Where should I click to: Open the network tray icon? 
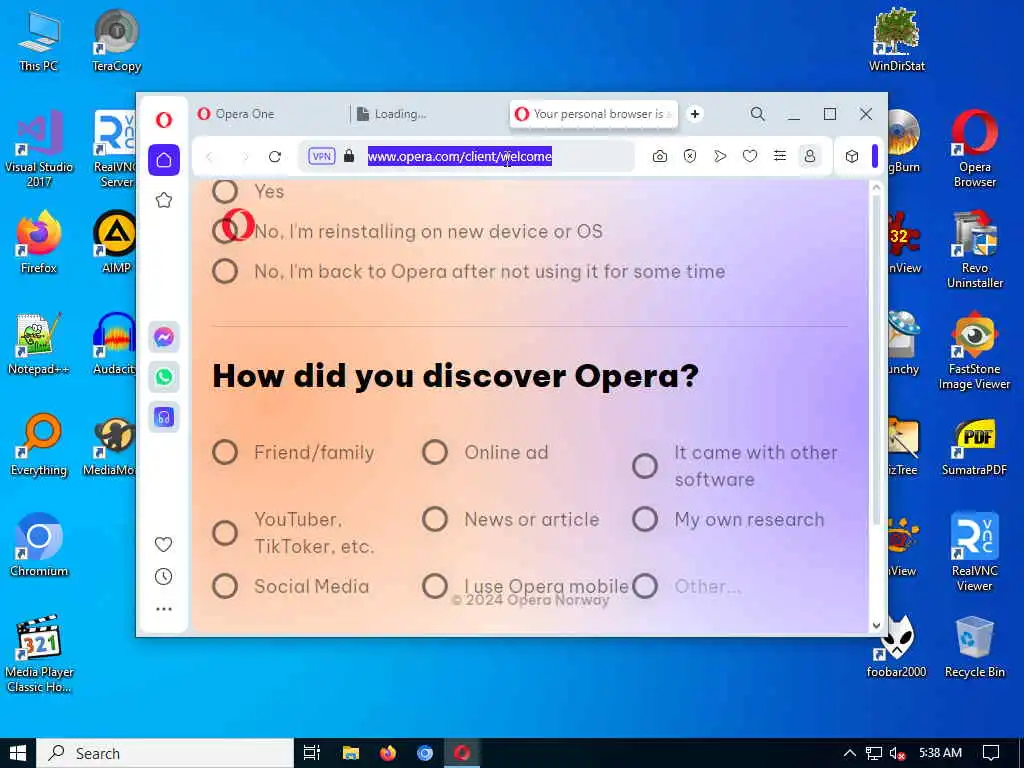coord(874,753)
